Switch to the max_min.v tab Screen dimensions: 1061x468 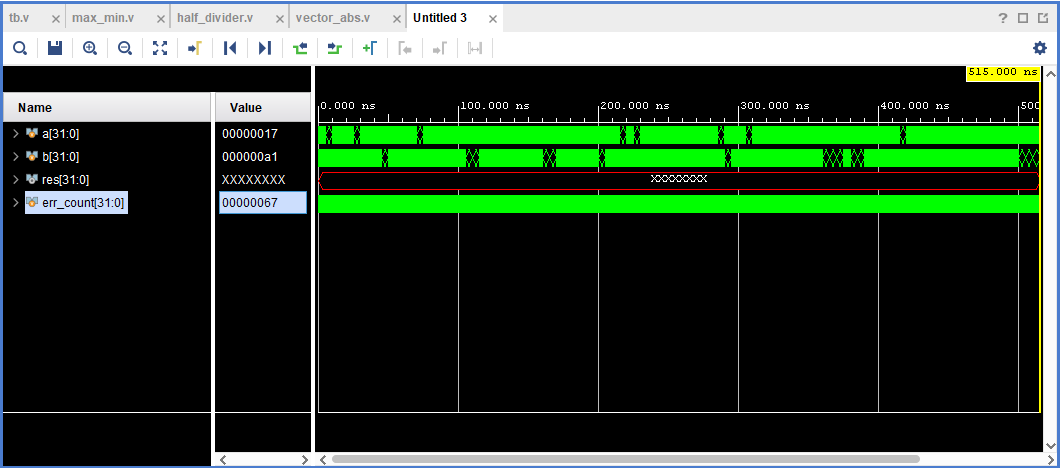pos(103,18)
